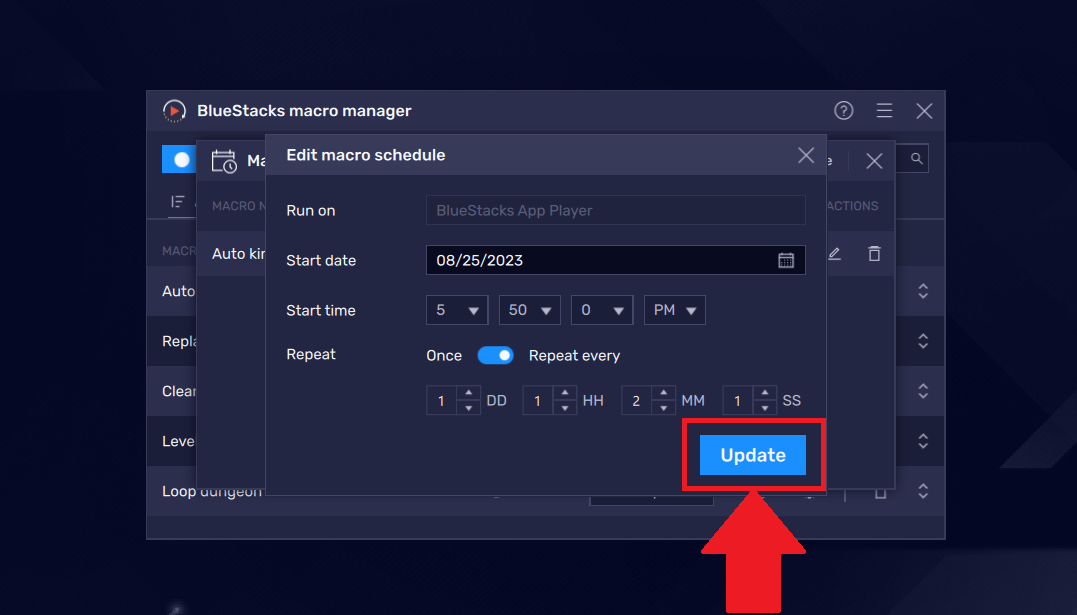Open the hour dropdown showing 5
1077x615 pixels.
click(x=456, y=310)
